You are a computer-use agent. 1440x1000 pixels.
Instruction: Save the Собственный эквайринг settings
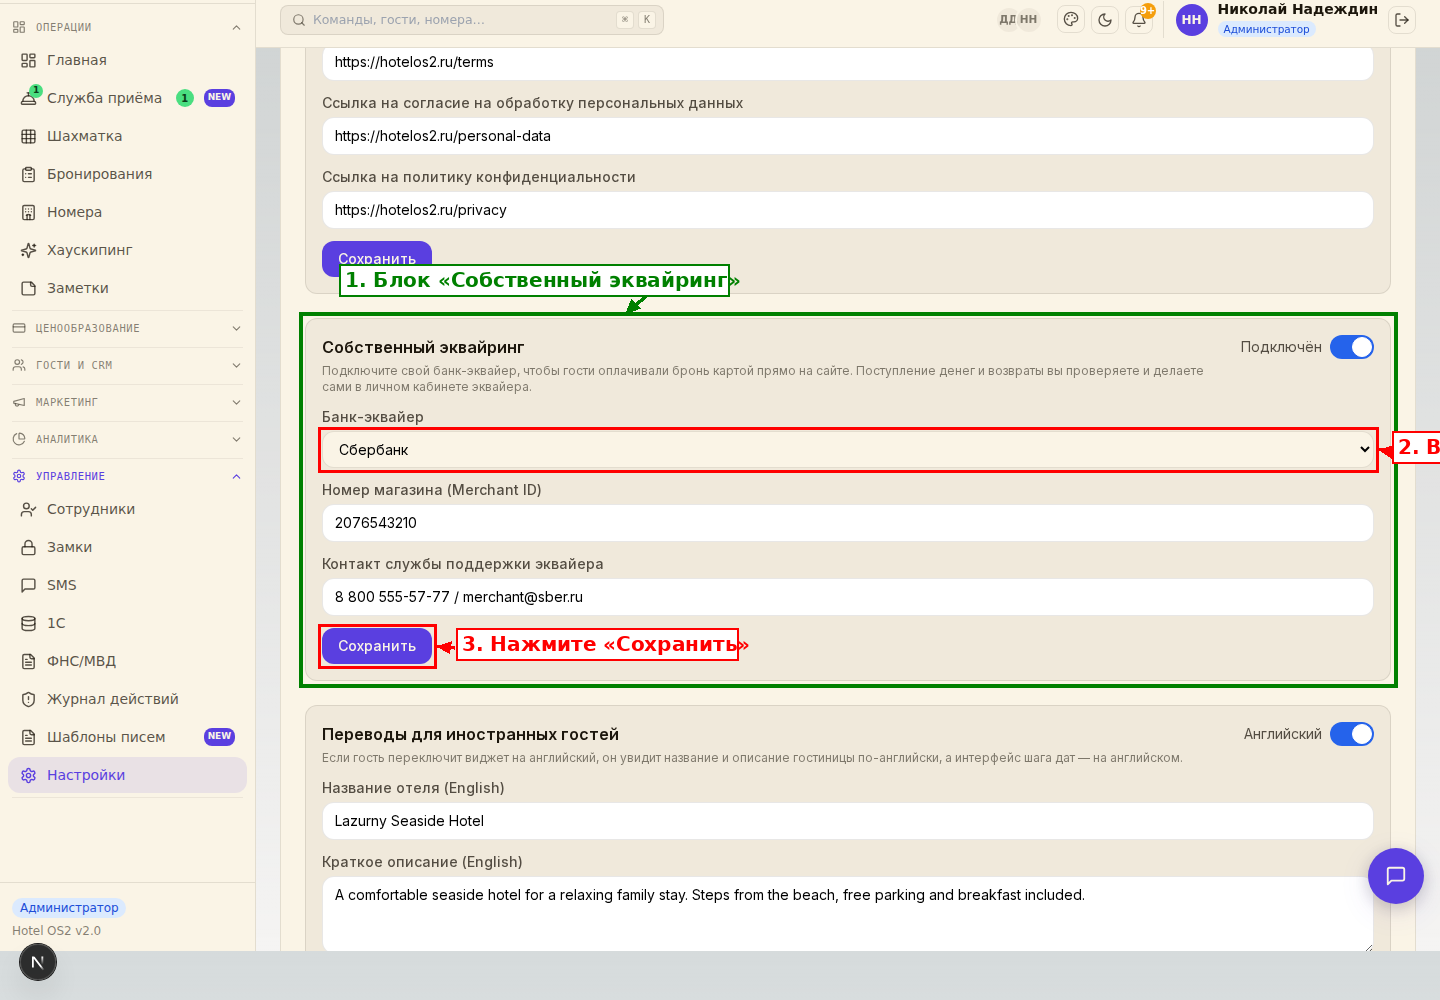tap(377, 646)
